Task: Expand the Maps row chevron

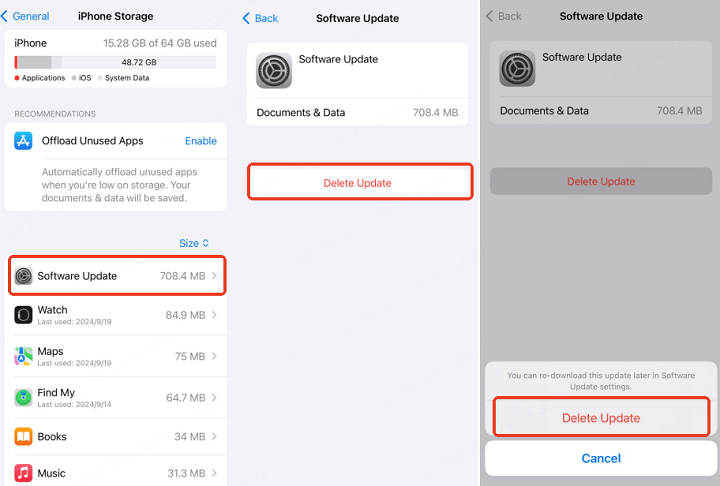Action: (x=215, y=356)
